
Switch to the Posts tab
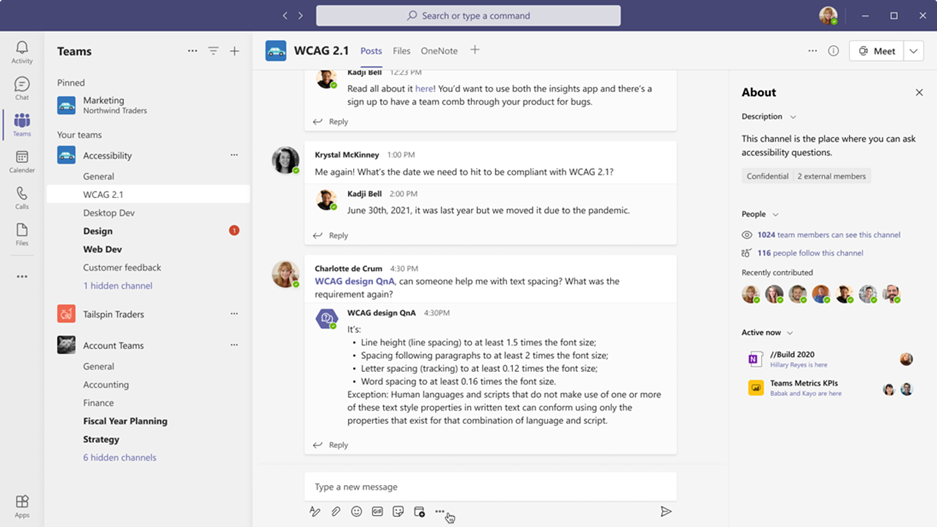(x=371, y=51)
